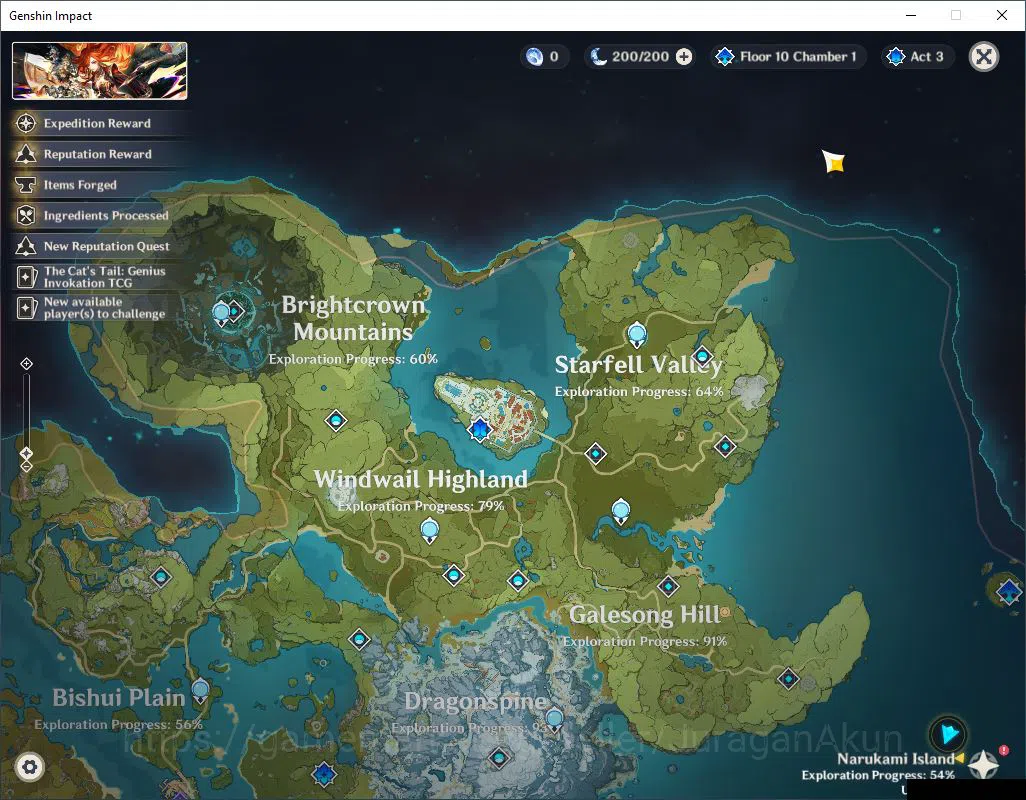
Task: Click the teleport pin in Starfell Valley
Action: click(637, 335)
